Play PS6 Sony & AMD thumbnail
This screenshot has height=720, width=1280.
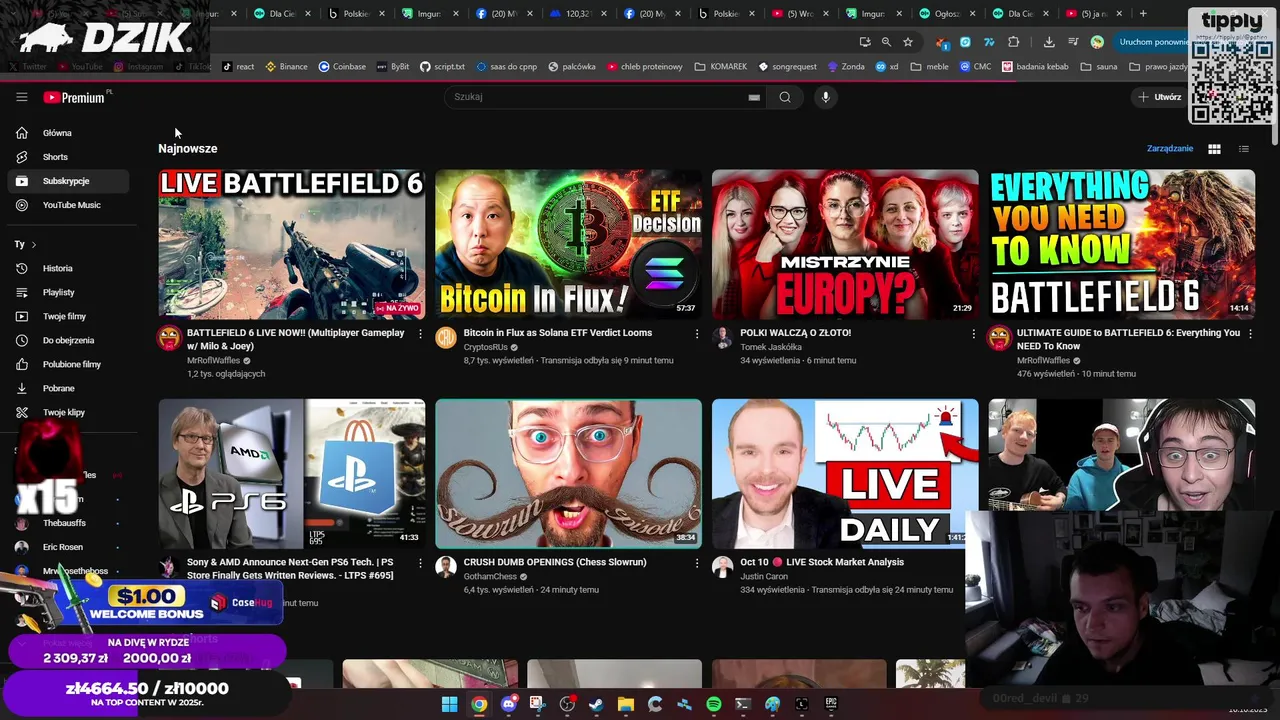[291, 474]
